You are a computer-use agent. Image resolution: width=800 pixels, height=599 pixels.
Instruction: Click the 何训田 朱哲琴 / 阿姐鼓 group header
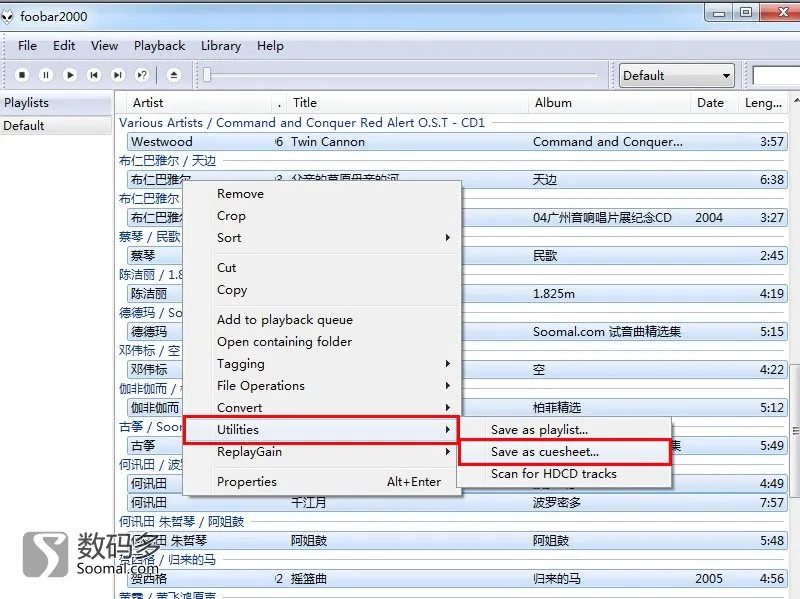[x=182, y=521]
